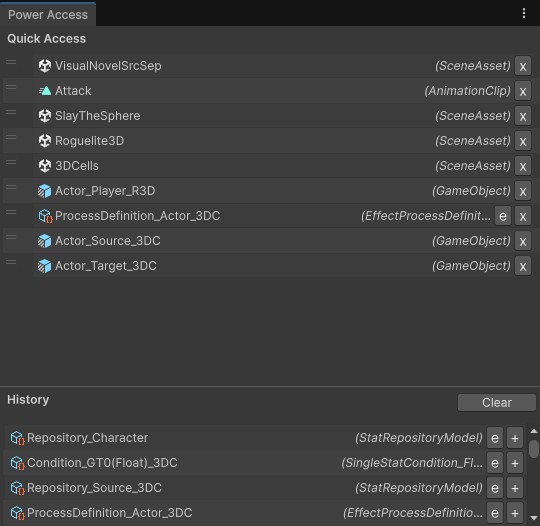The image size is (540, 526).
Task: Remove Actor_Source_3DC with its x button
Action: [523, 241]
